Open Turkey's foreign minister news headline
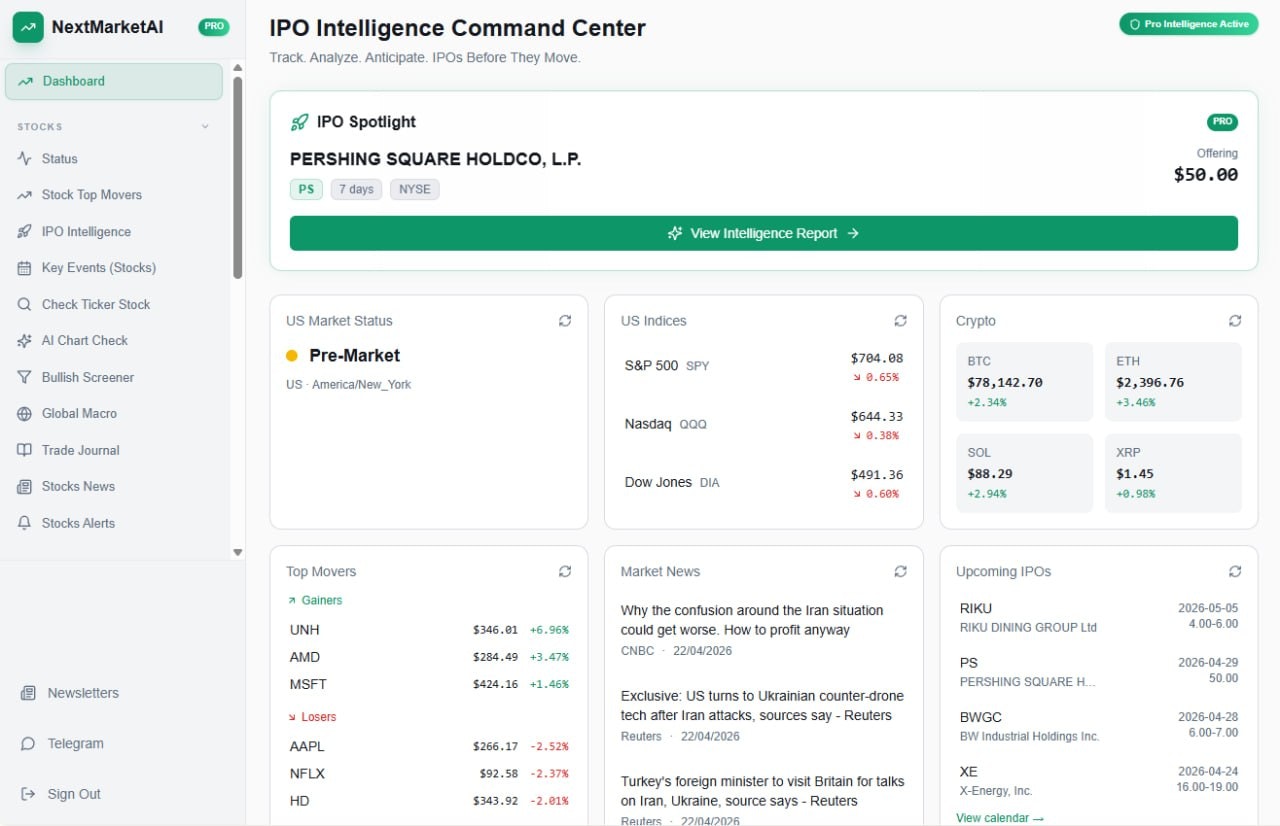This screenshot has height=826, width=1280. (x=762, y=791)
